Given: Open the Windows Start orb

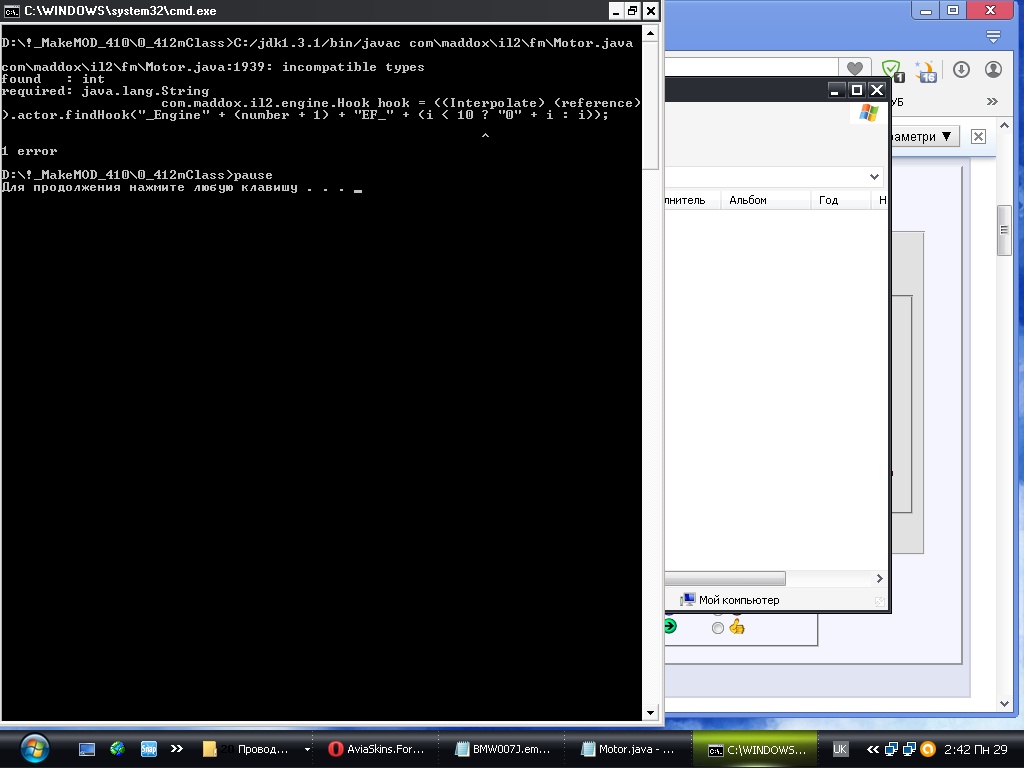Looking at the screenshot, I should 35,748.
